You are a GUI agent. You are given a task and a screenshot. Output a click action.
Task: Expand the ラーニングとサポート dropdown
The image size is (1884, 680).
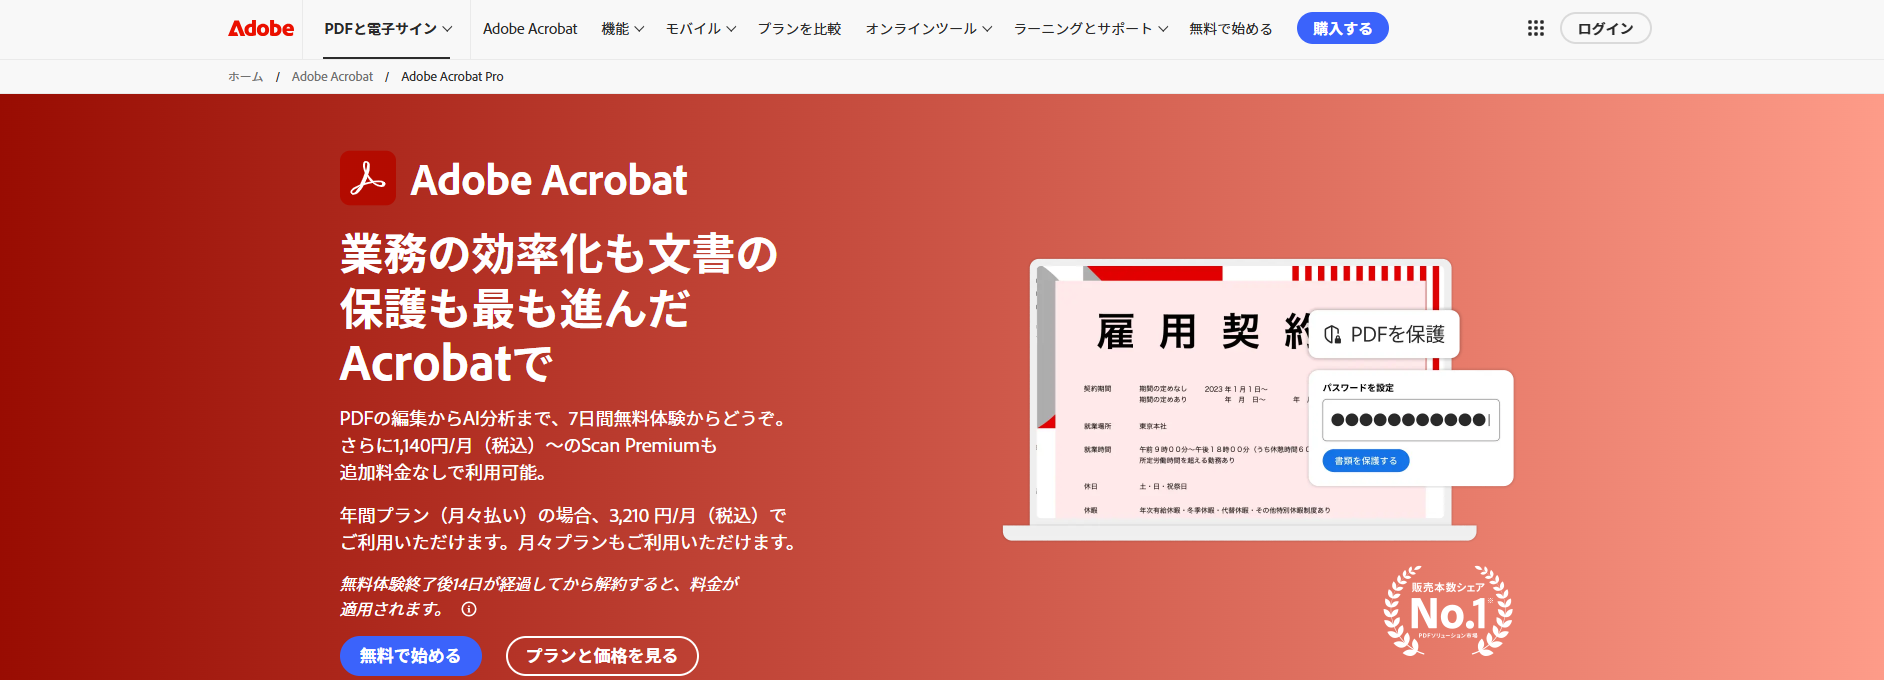point(1091,28)
